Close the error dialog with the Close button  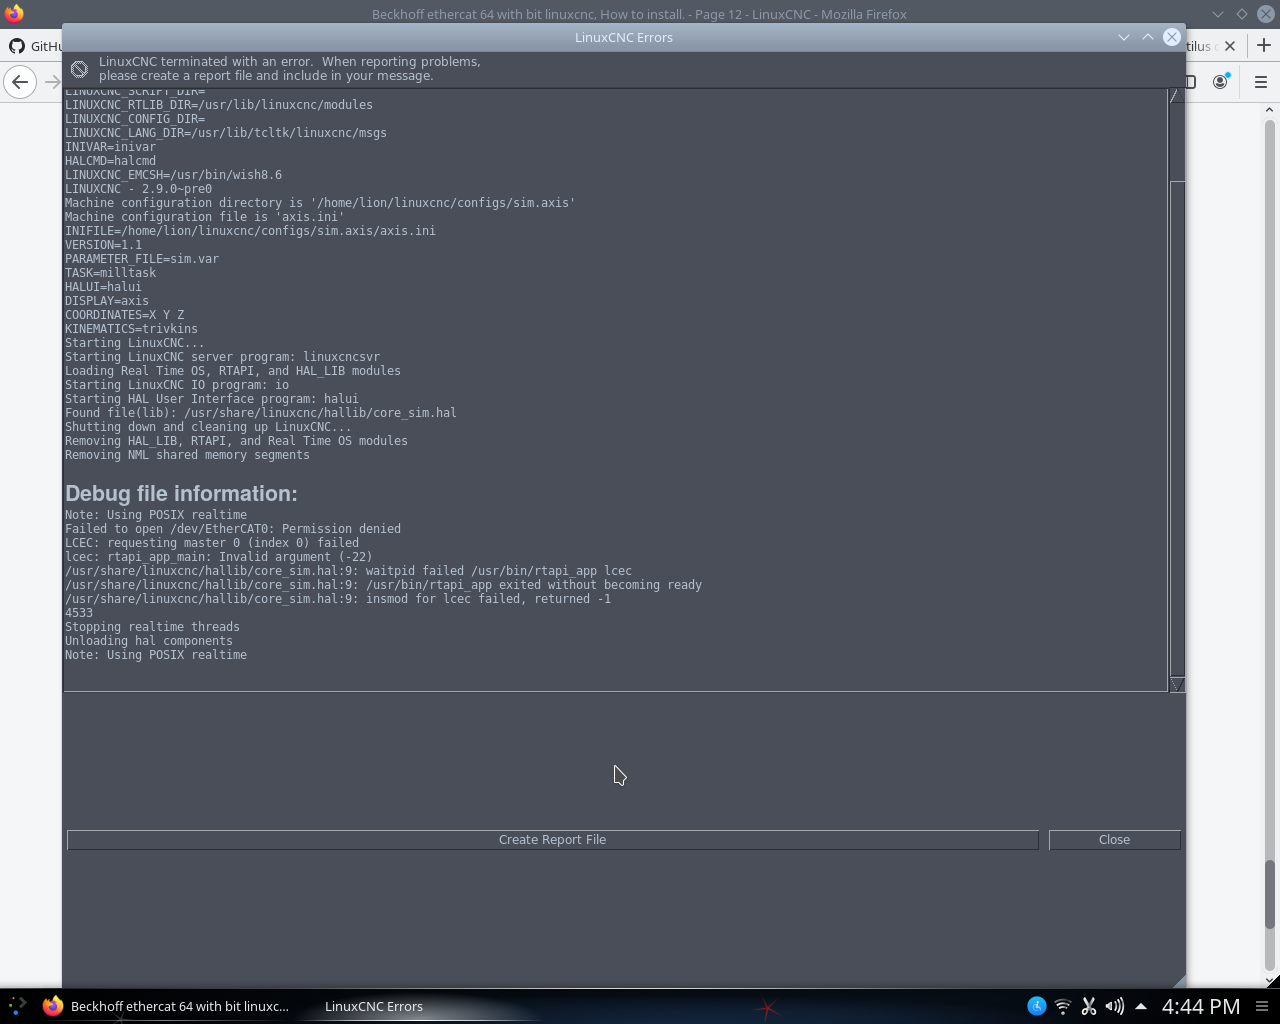[x=1114, y=840]
